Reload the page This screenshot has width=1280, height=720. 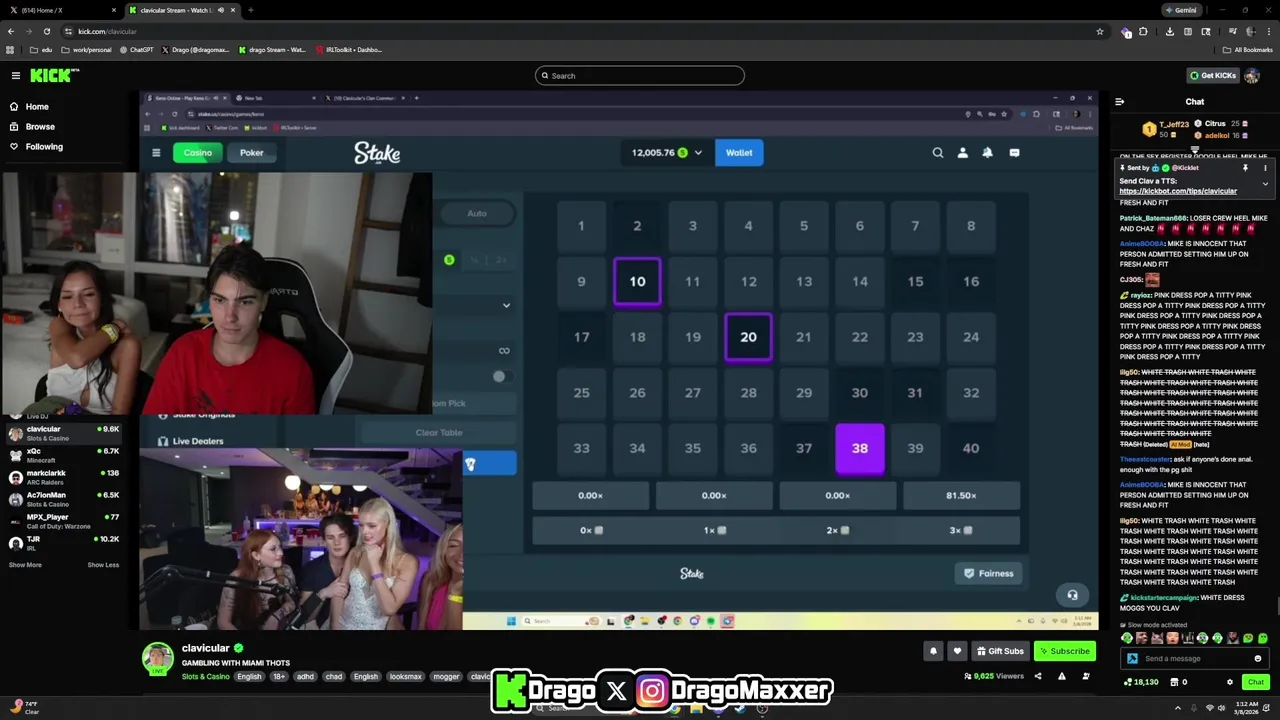point(46,31)
